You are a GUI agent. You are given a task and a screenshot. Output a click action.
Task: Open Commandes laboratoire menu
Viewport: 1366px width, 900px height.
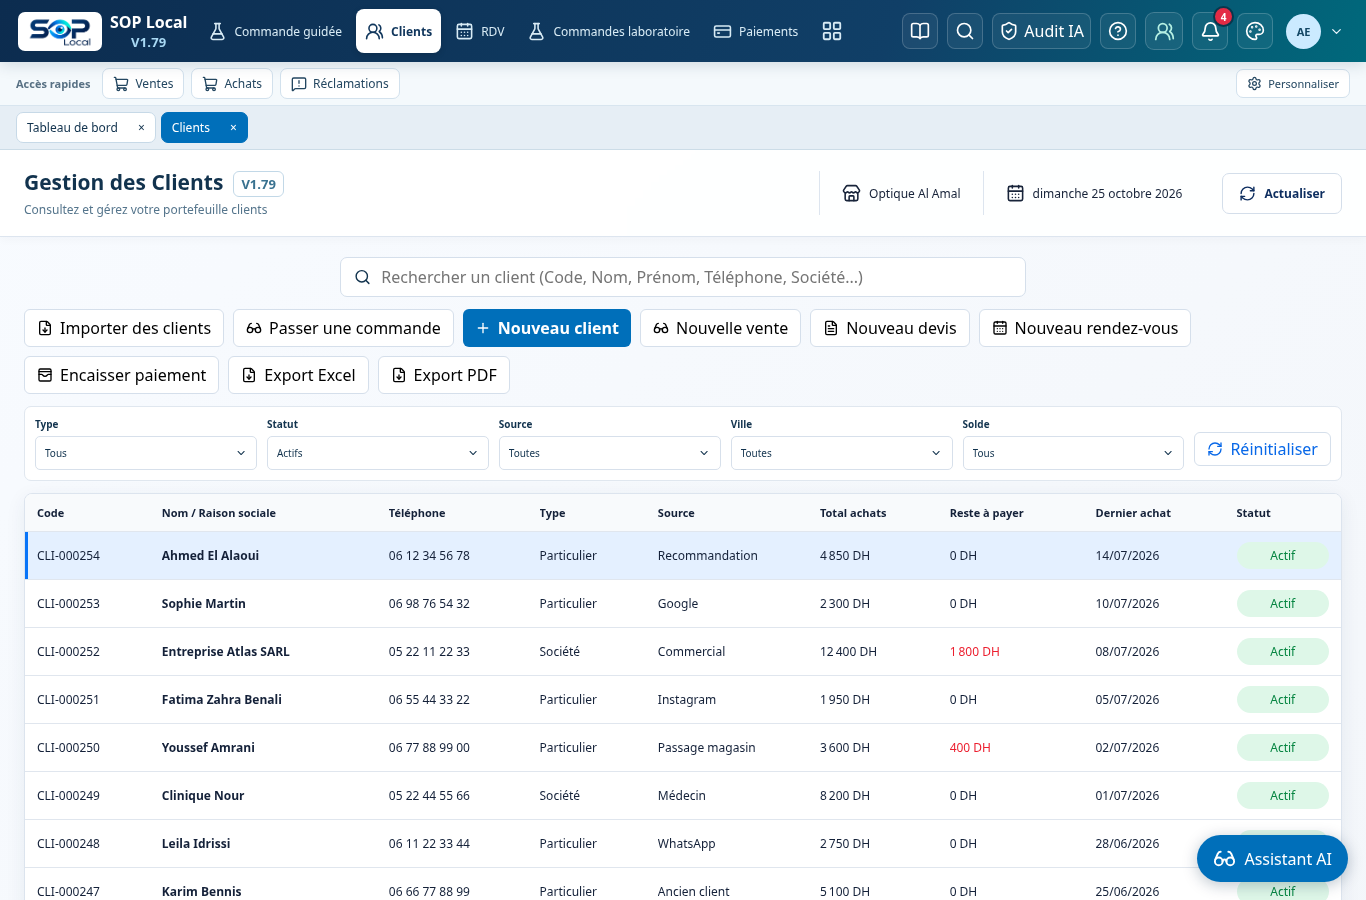pos(609,31)
